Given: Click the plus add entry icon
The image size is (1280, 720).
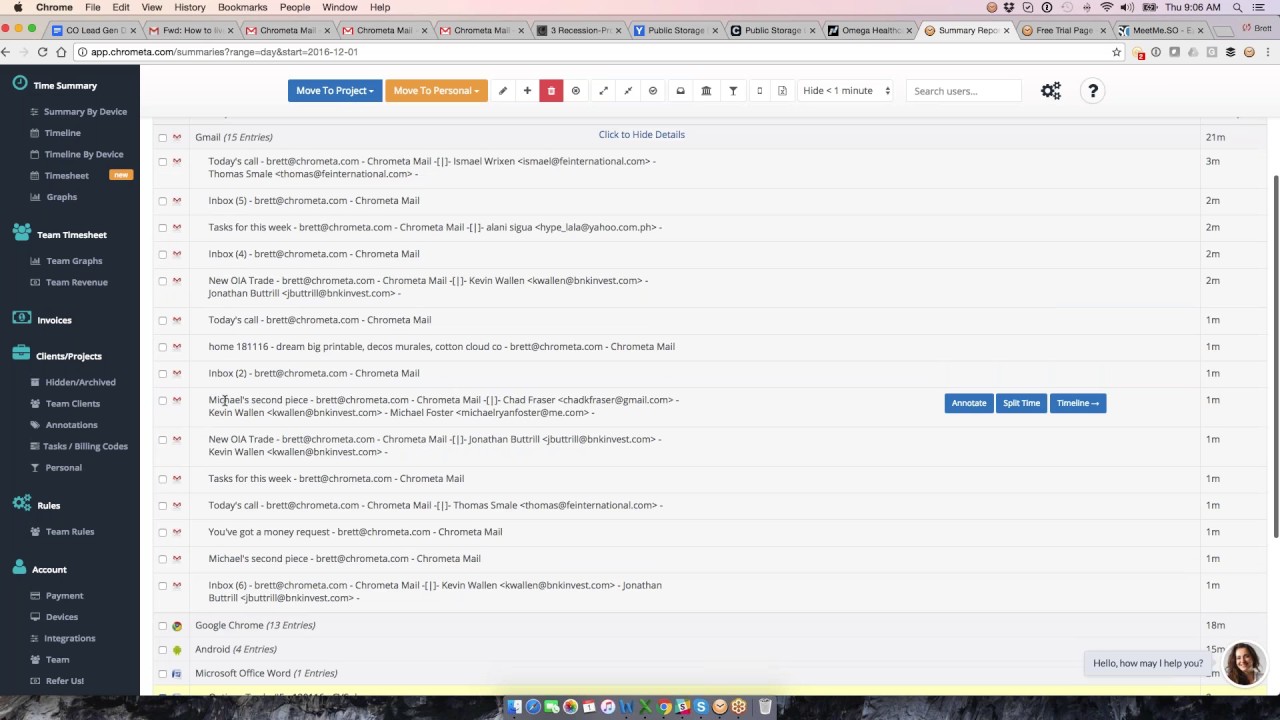Looking at the screenshot, I should (x=527, y=91).
